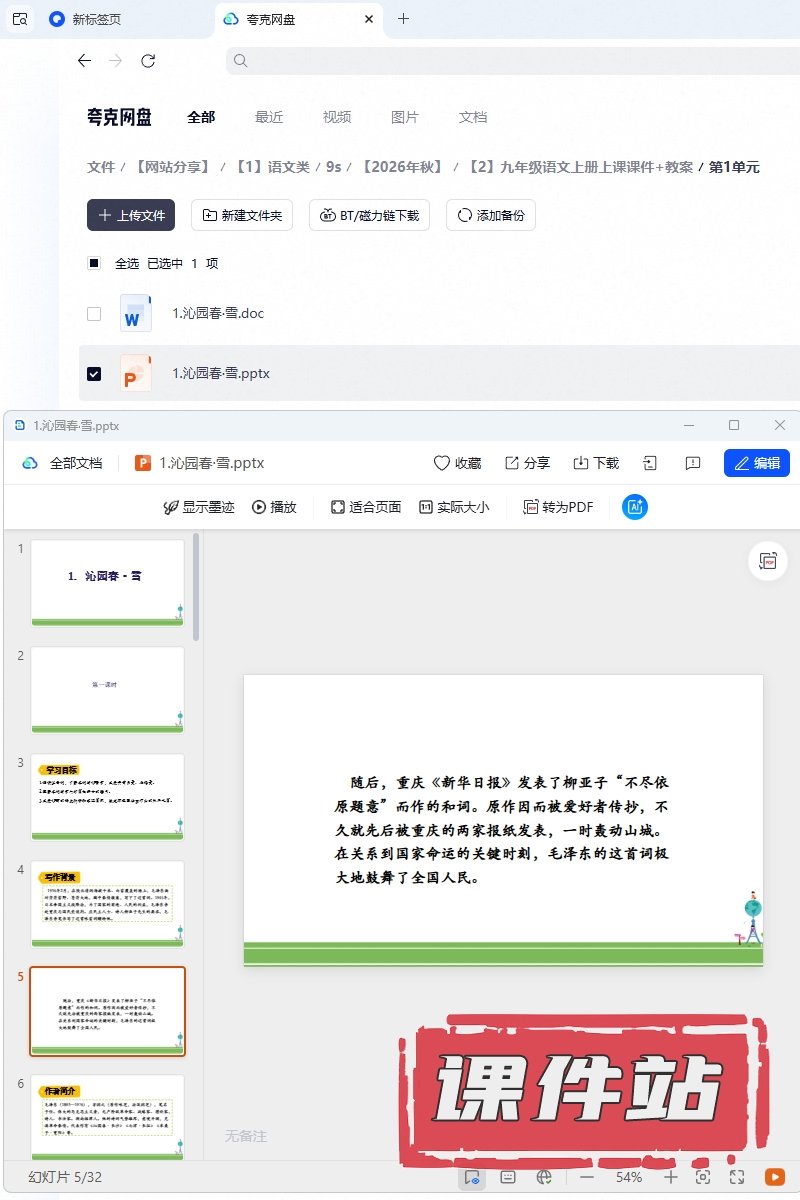Open the 54% zoom level menu
The image size is (800, 1200).
[x=629, y=1177]
